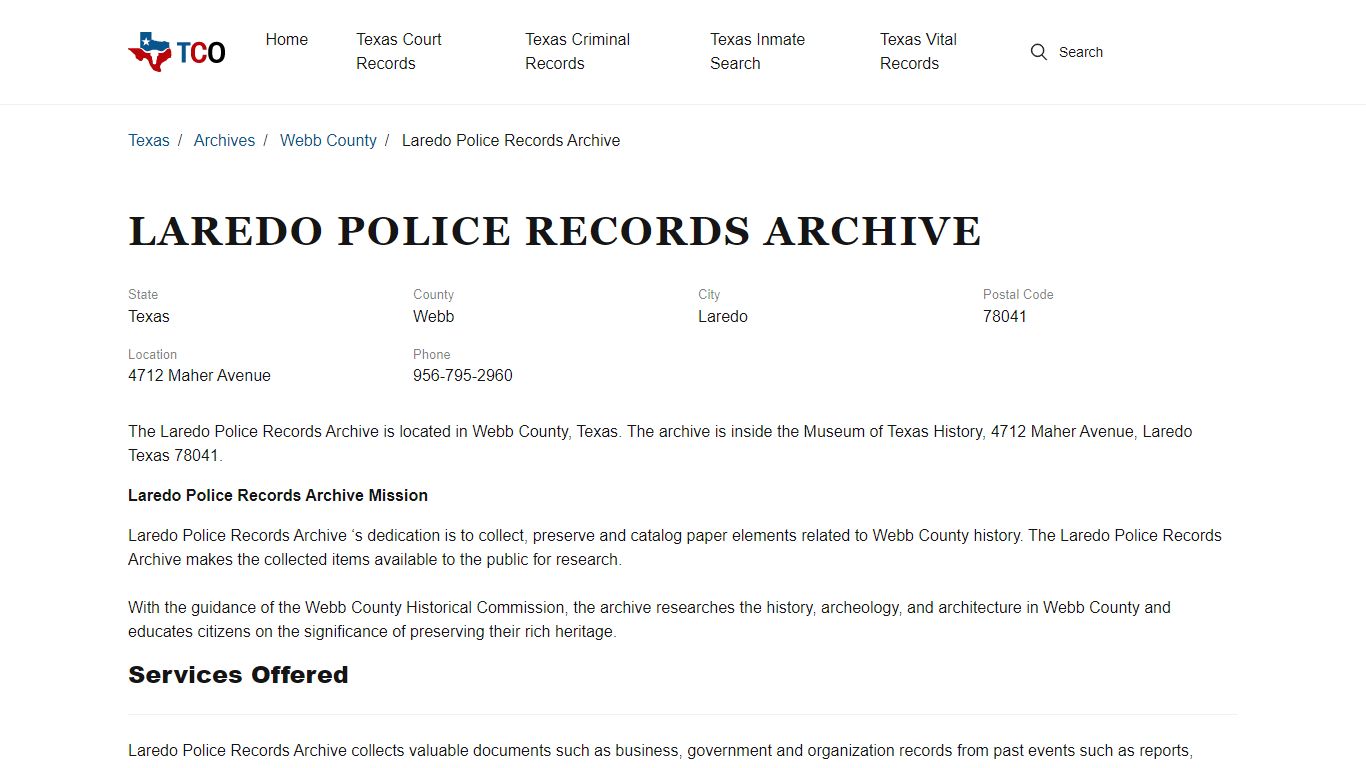Click paragraph about collecting and preserving paper elements

675,548
